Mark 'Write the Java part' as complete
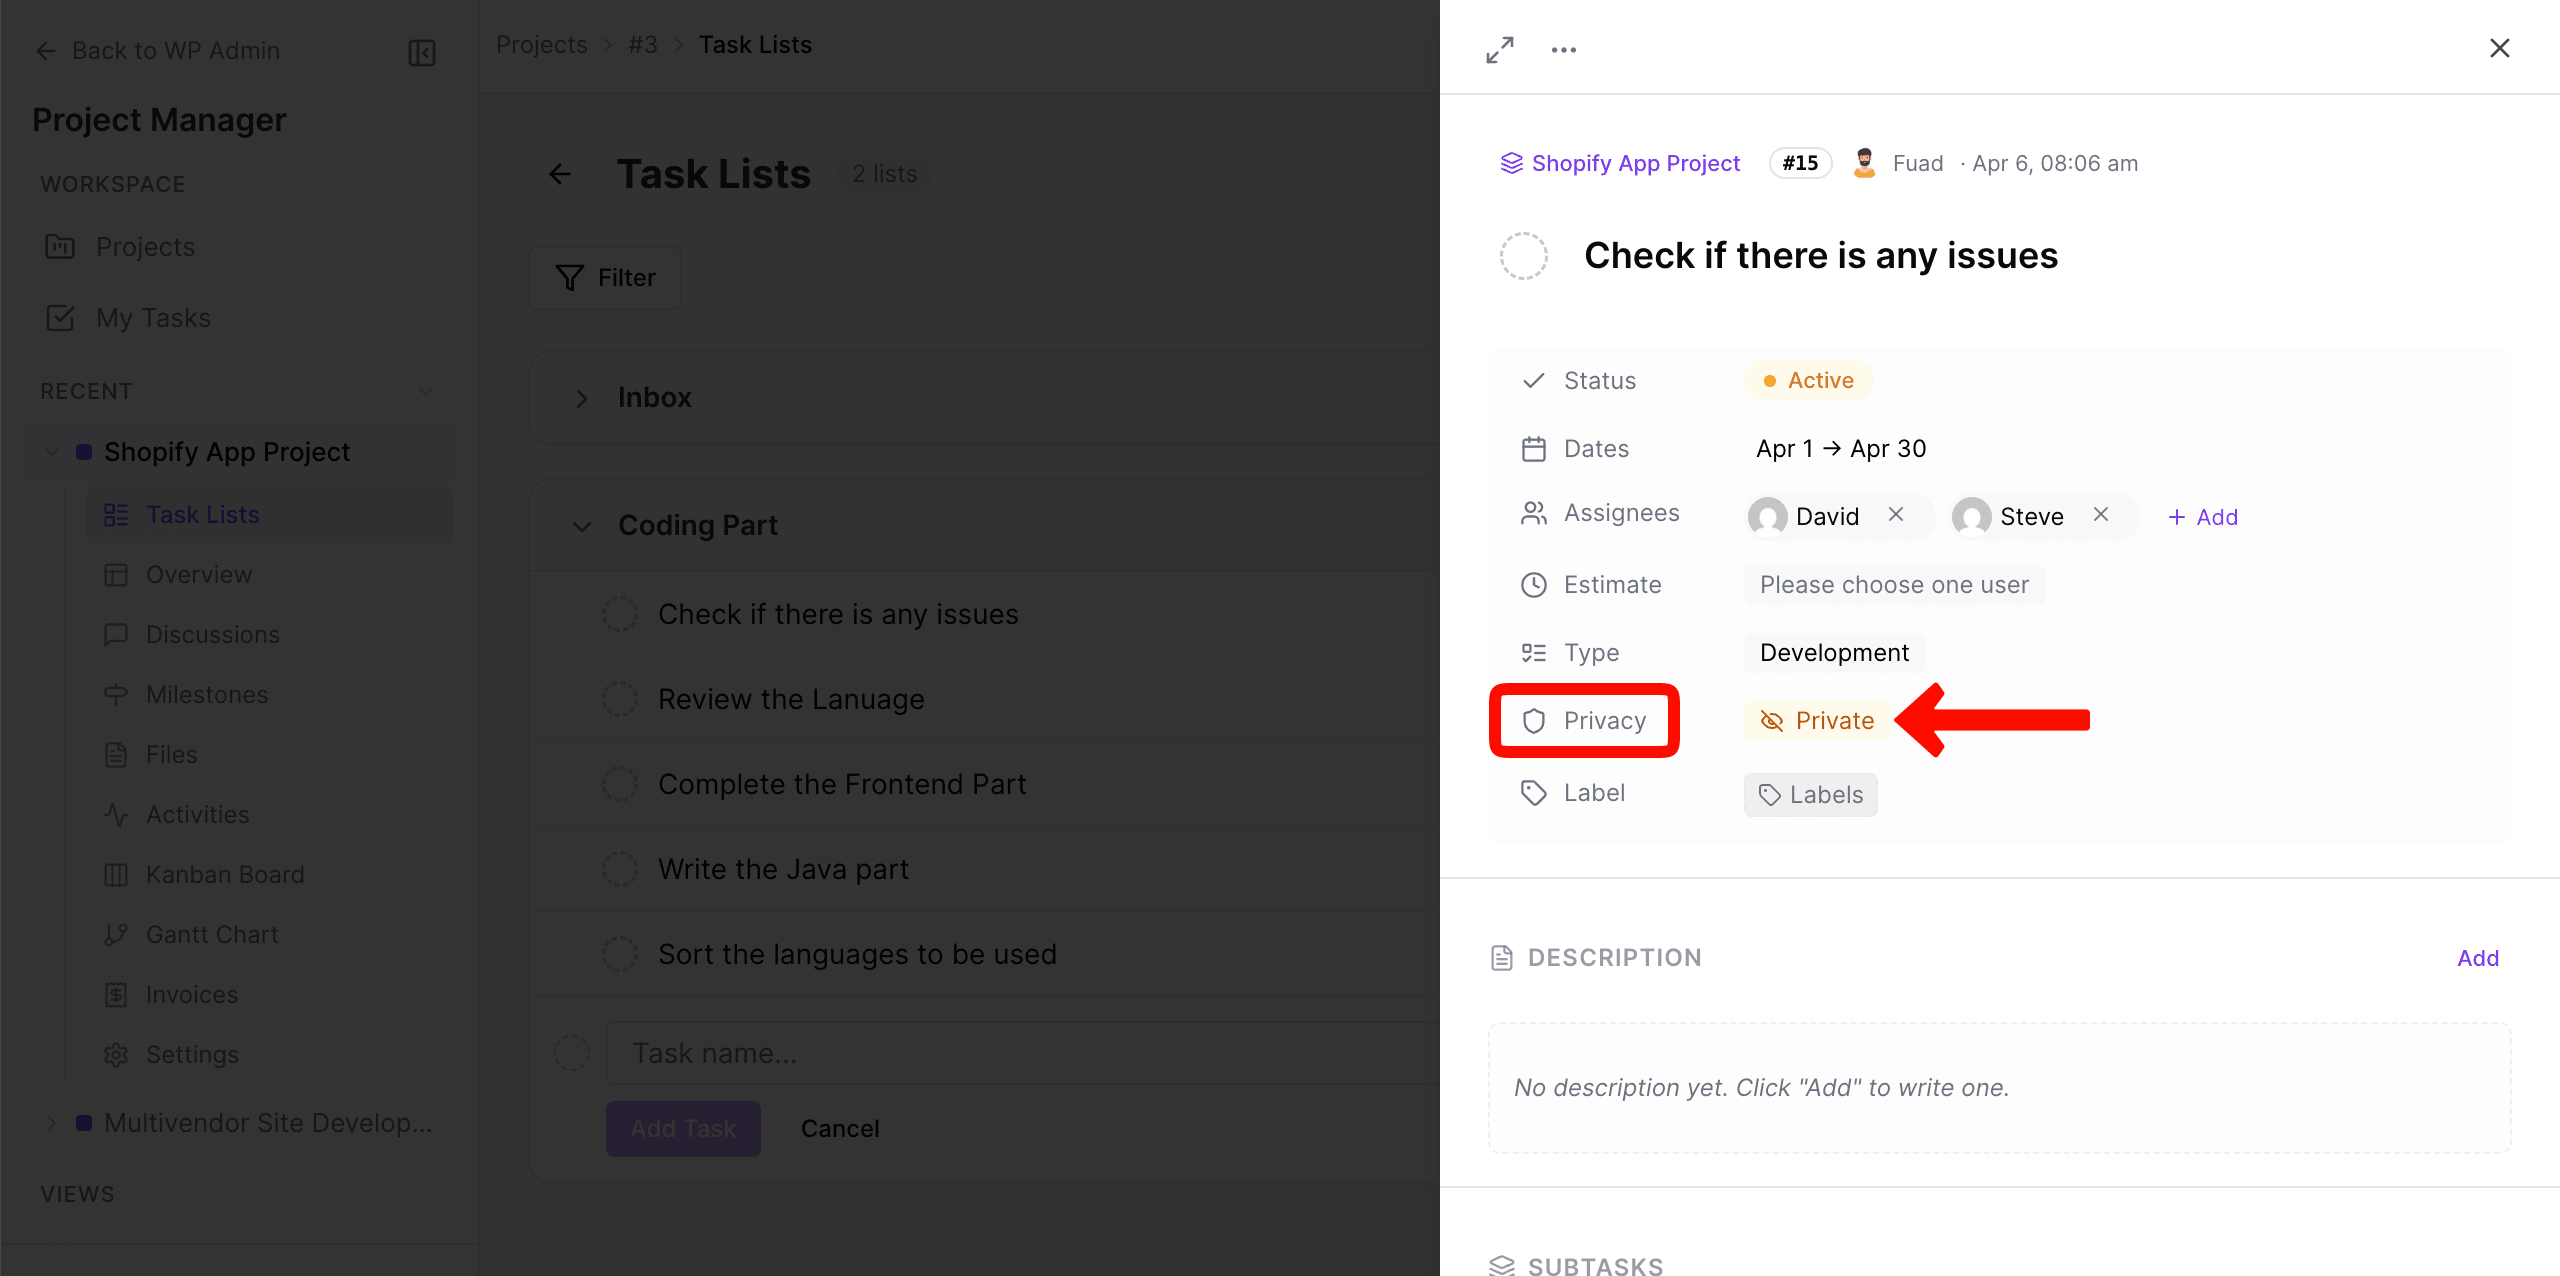The image size is (2560, 1276). click(621, 869)
